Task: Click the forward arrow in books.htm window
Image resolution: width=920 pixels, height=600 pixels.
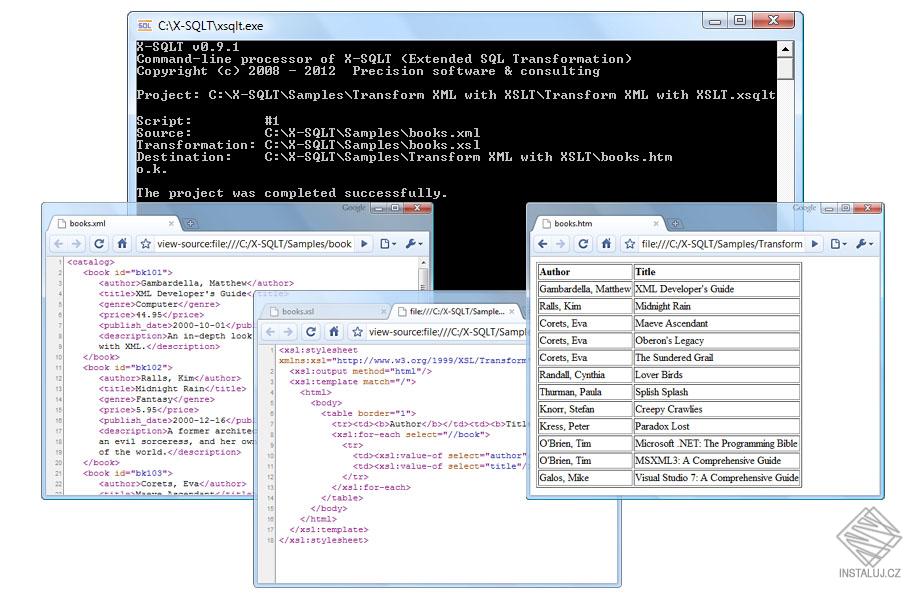Action: 561,244
